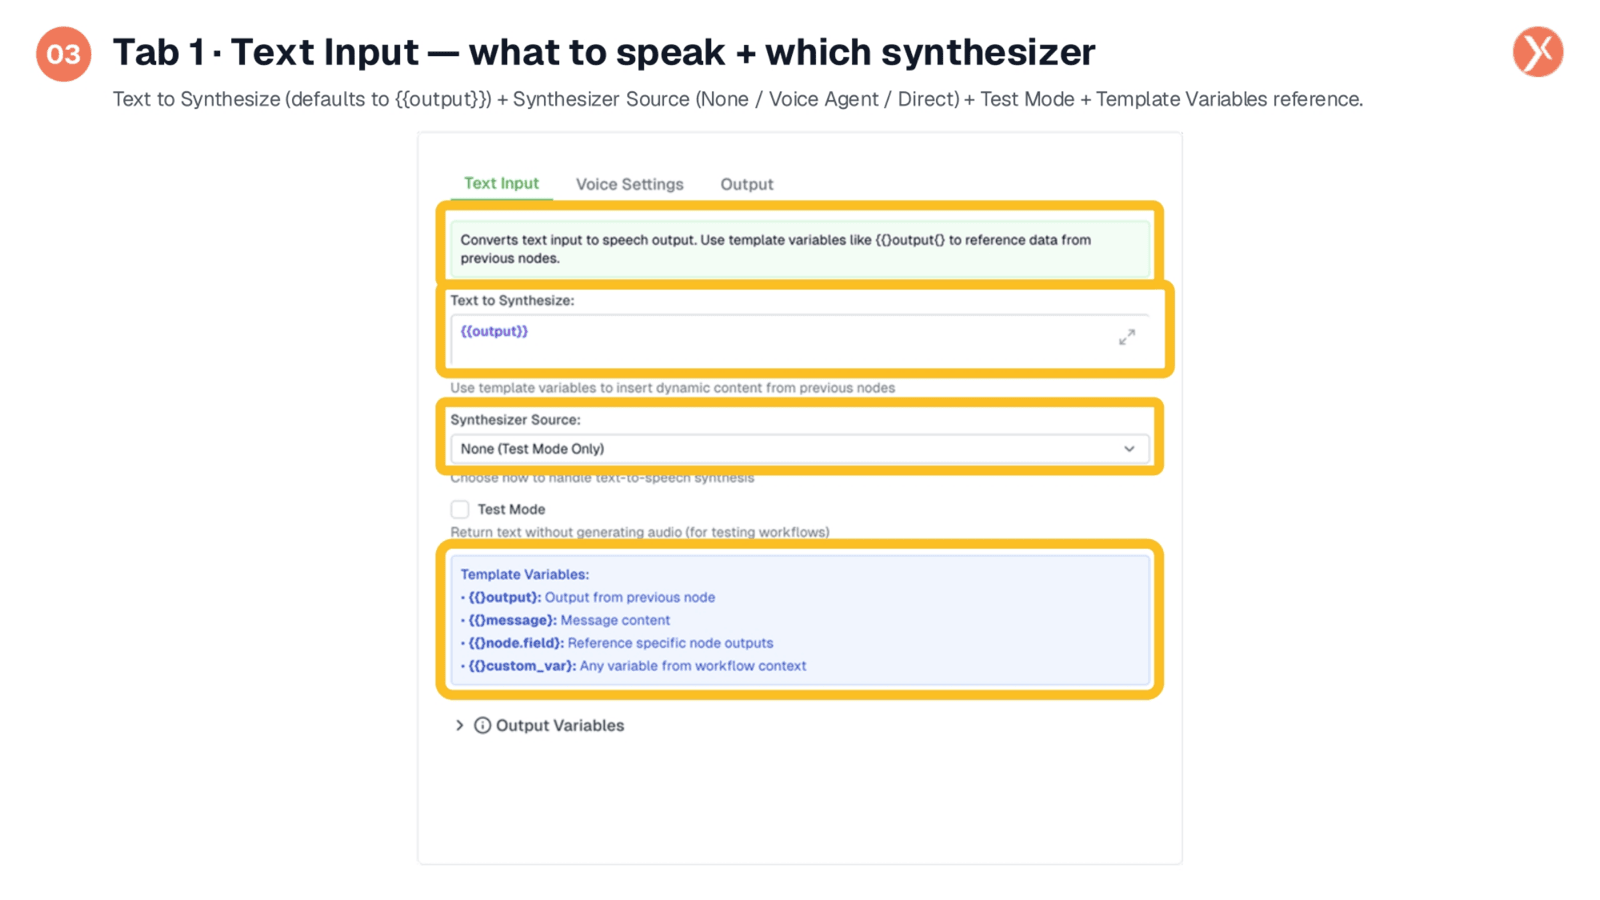
Task: Click the Output Variables label
Action: point(560,725)
